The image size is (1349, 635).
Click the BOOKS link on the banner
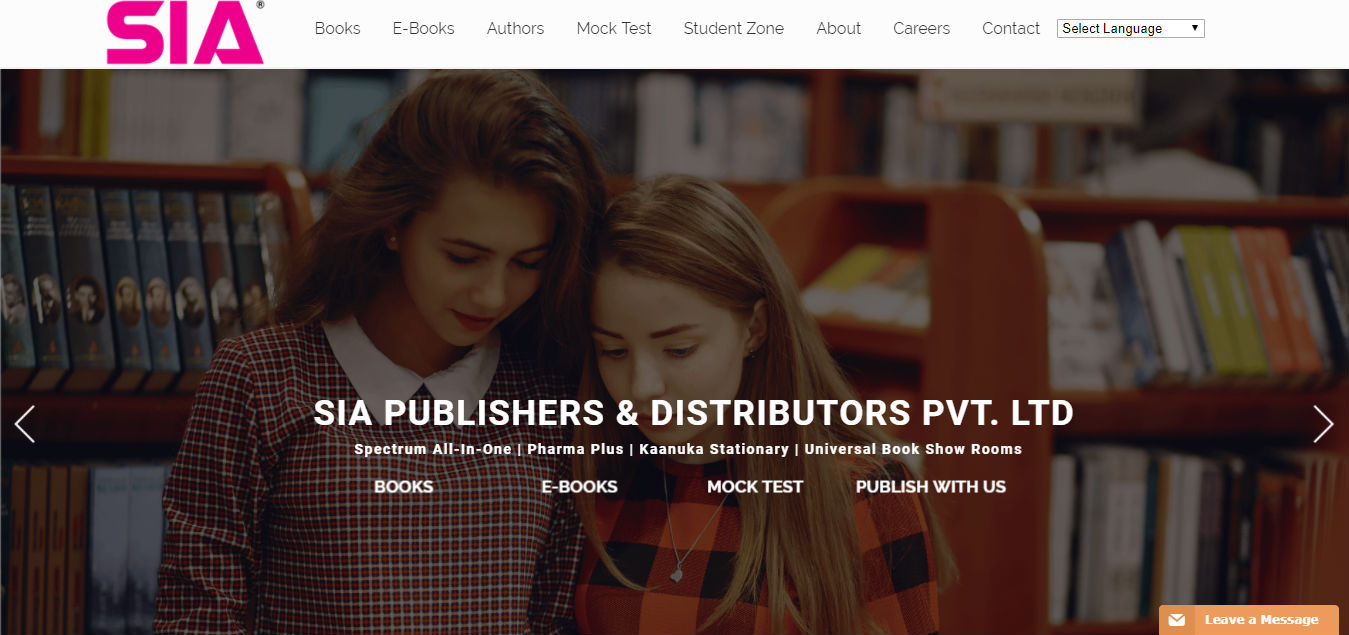[x=404, y=487]
